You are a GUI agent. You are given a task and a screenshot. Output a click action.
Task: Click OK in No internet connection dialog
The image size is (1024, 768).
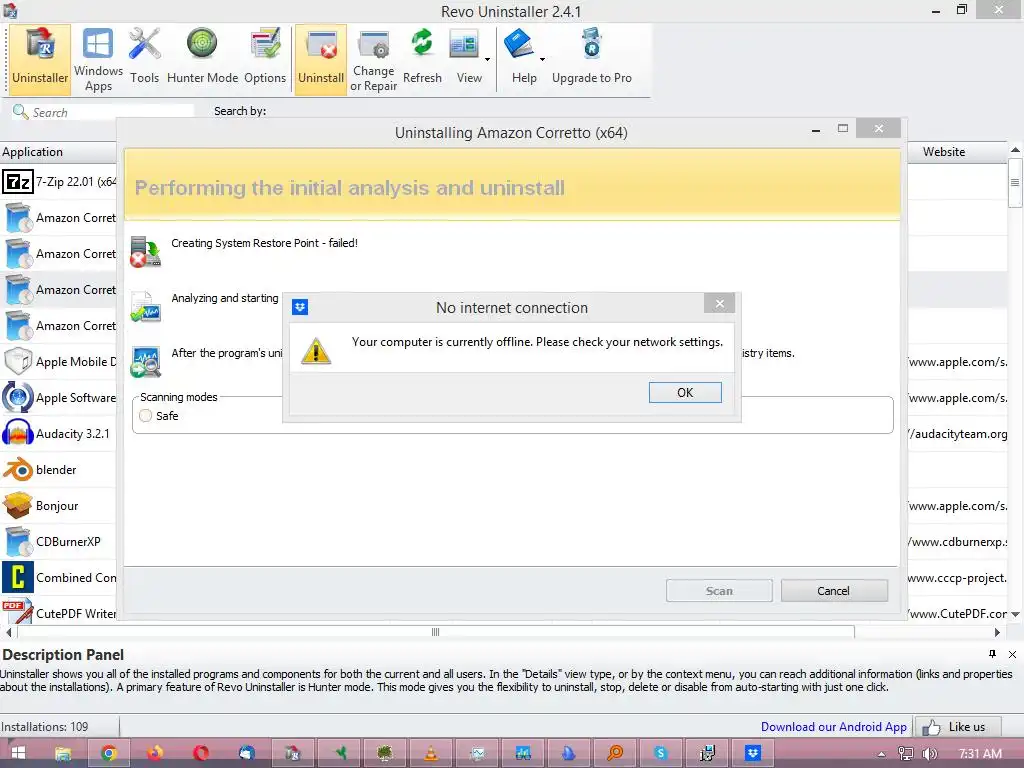pos(685,392)
